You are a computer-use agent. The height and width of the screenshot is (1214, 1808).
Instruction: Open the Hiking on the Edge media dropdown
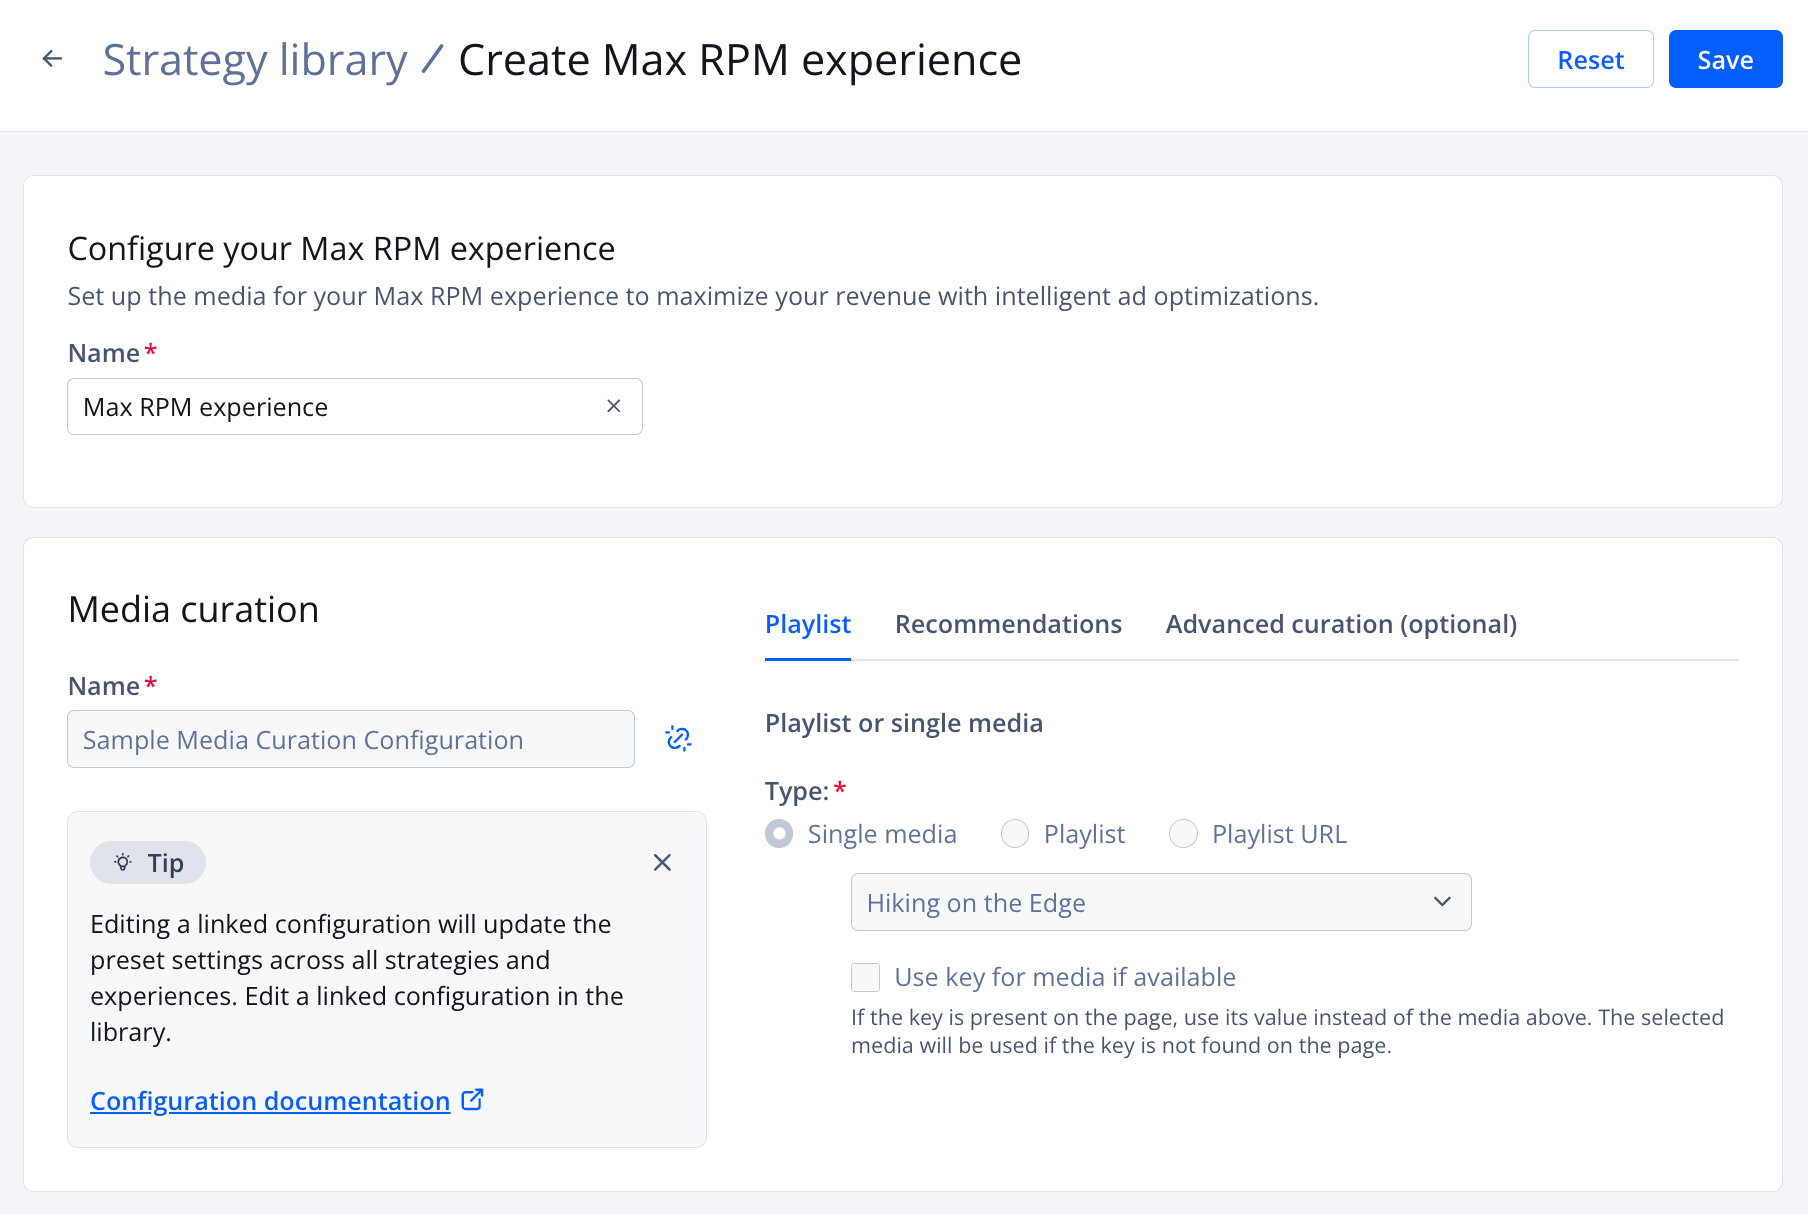[1160, 901]
